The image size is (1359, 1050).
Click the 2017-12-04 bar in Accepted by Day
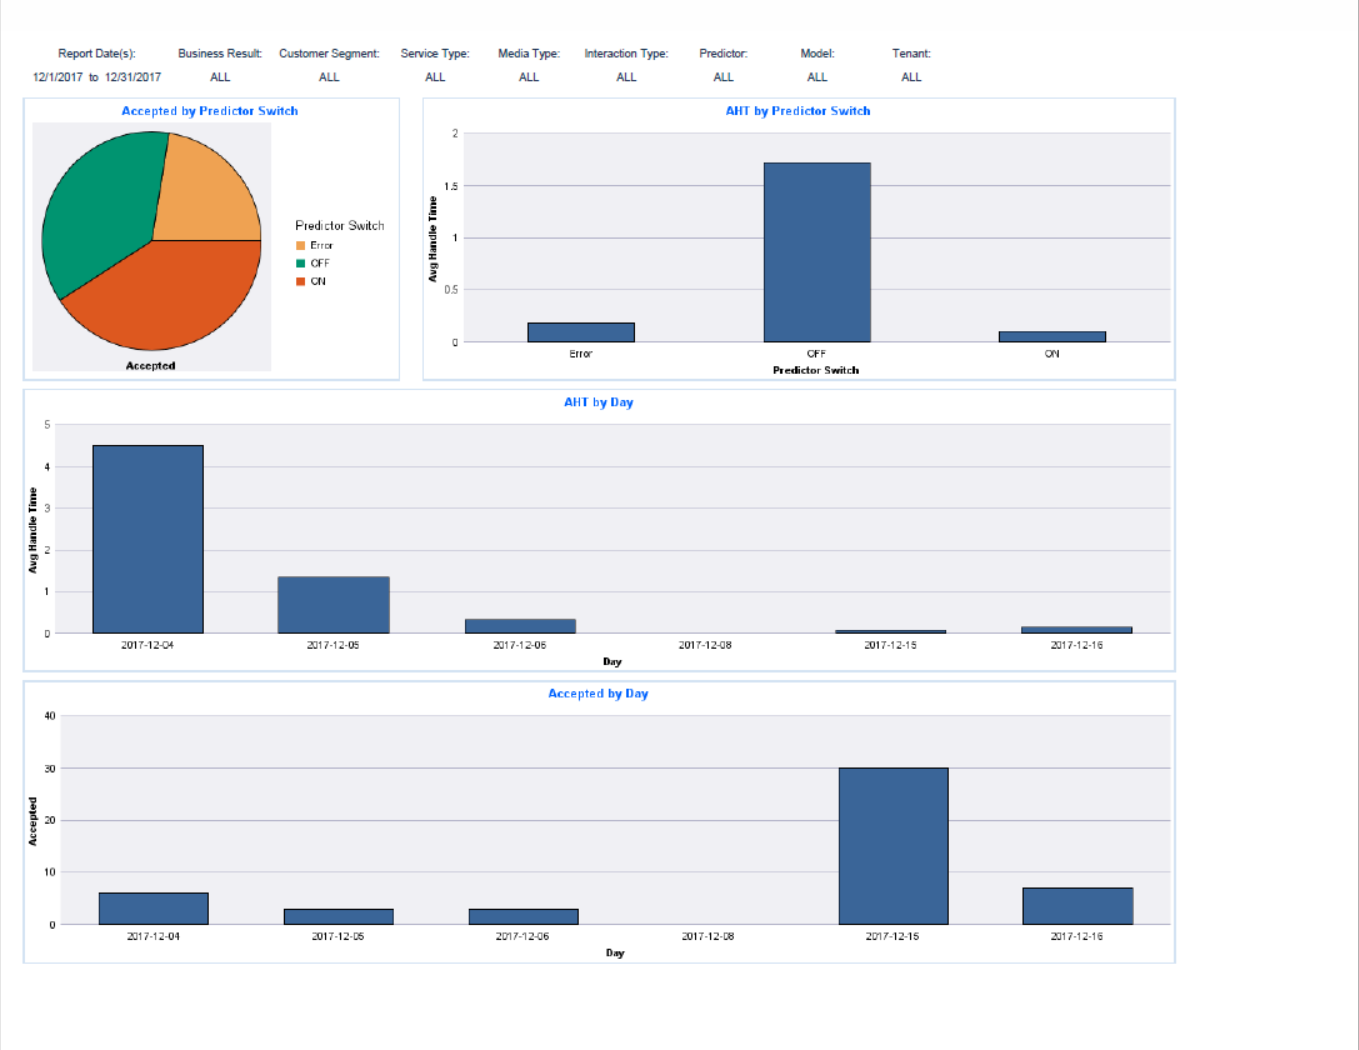click(x=154, y=909)
